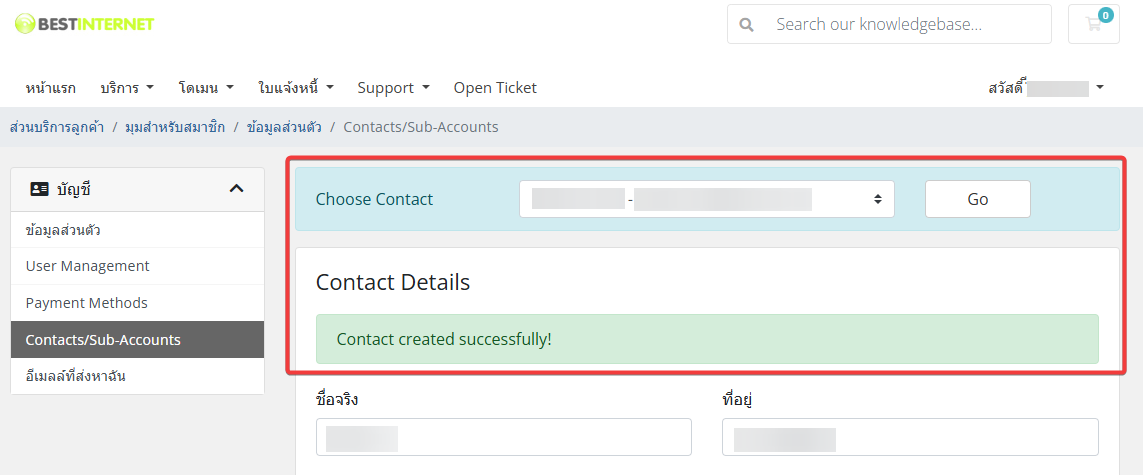1143x475 pixels.
Task: Open Payment Methods in the sidebar
Action: pos(138,303)
